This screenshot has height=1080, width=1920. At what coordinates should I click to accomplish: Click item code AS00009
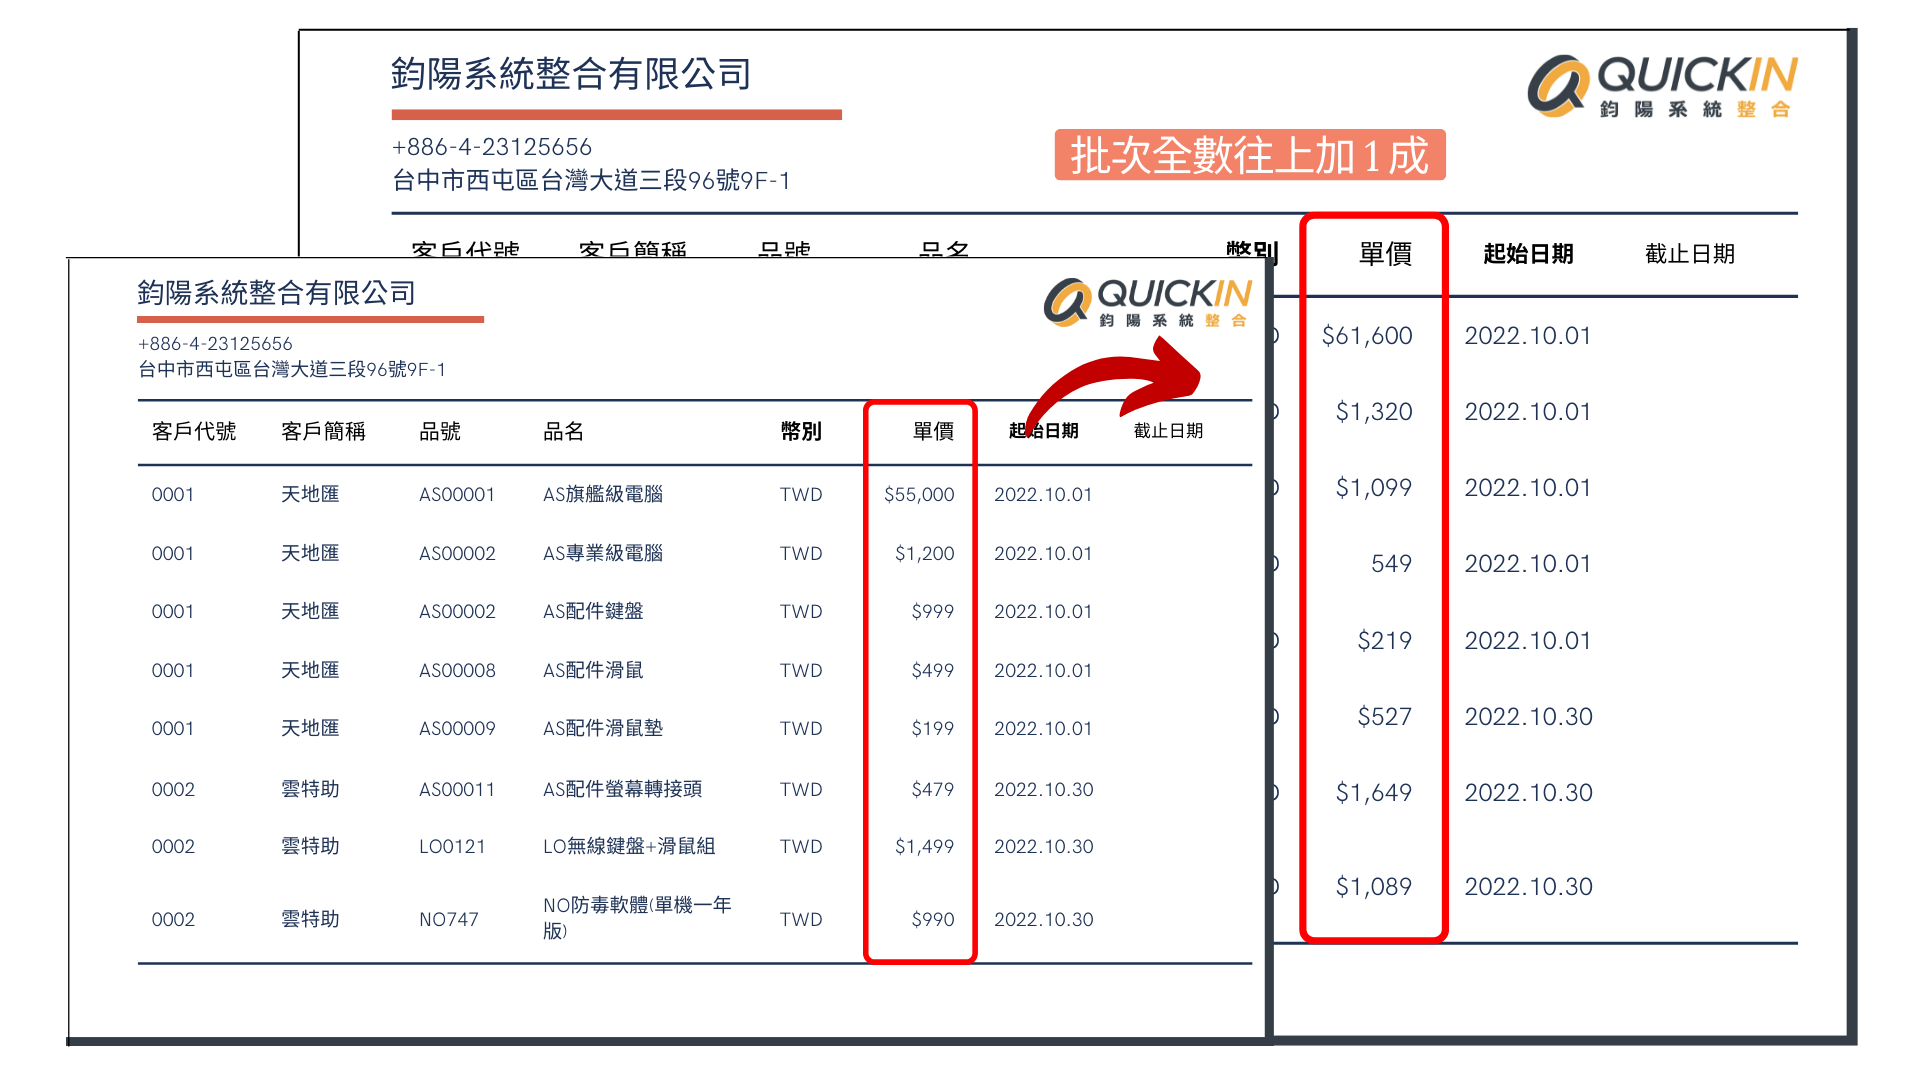click(x=457, y=728)
